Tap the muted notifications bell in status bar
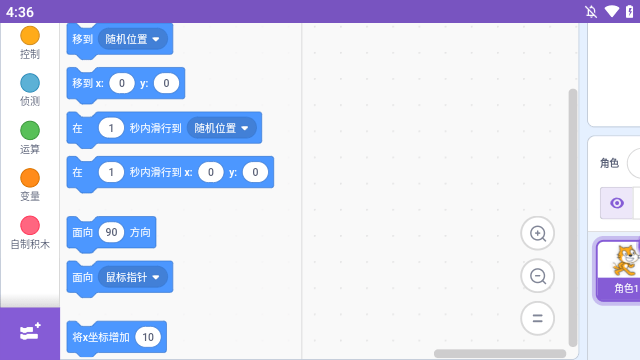Image resolution: width=640 pixels, height=360 pixels. (591, 11)
